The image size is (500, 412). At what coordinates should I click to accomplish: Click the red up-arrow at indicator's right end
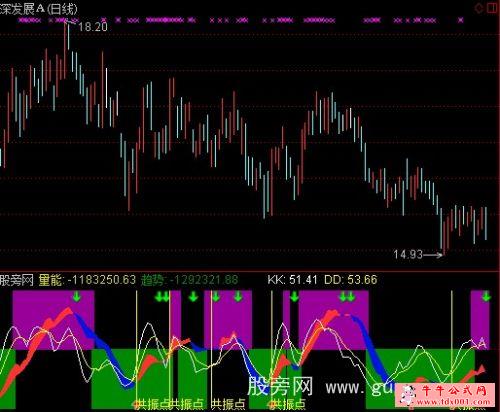(x=481, y=369)
